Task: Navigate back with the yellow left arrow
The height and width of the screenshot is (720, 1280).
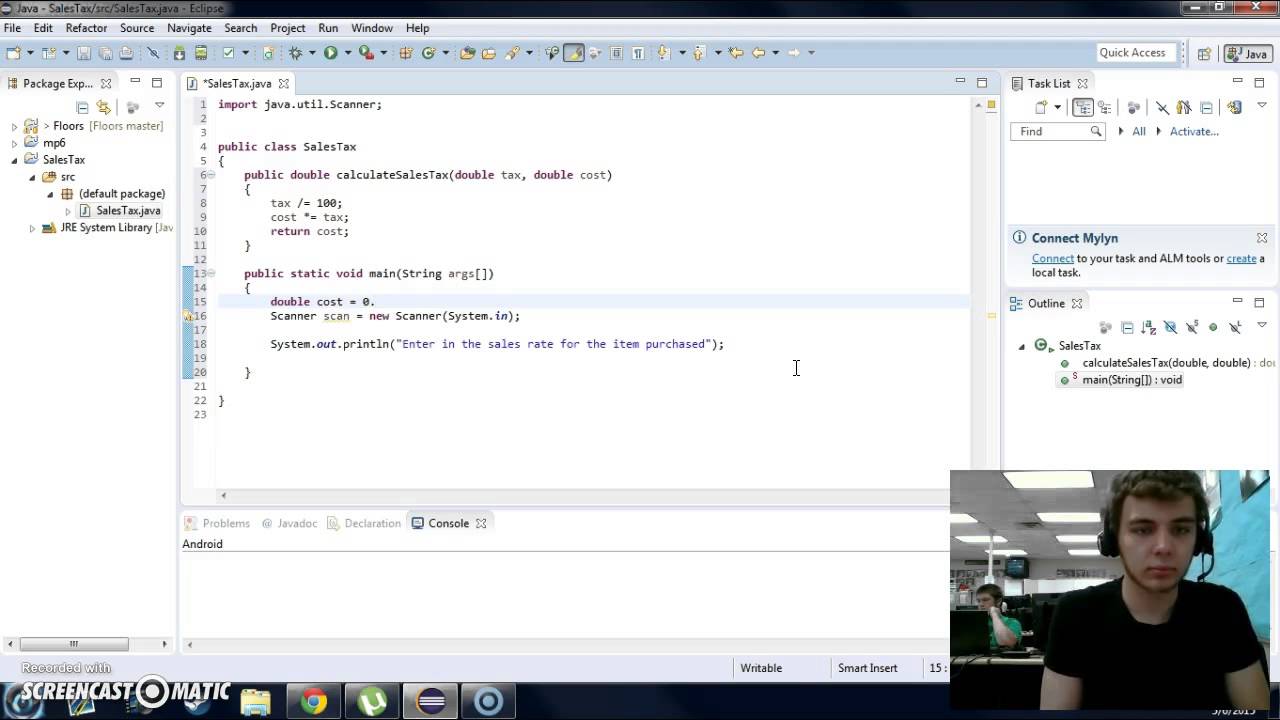Action: tap(758, 53)
